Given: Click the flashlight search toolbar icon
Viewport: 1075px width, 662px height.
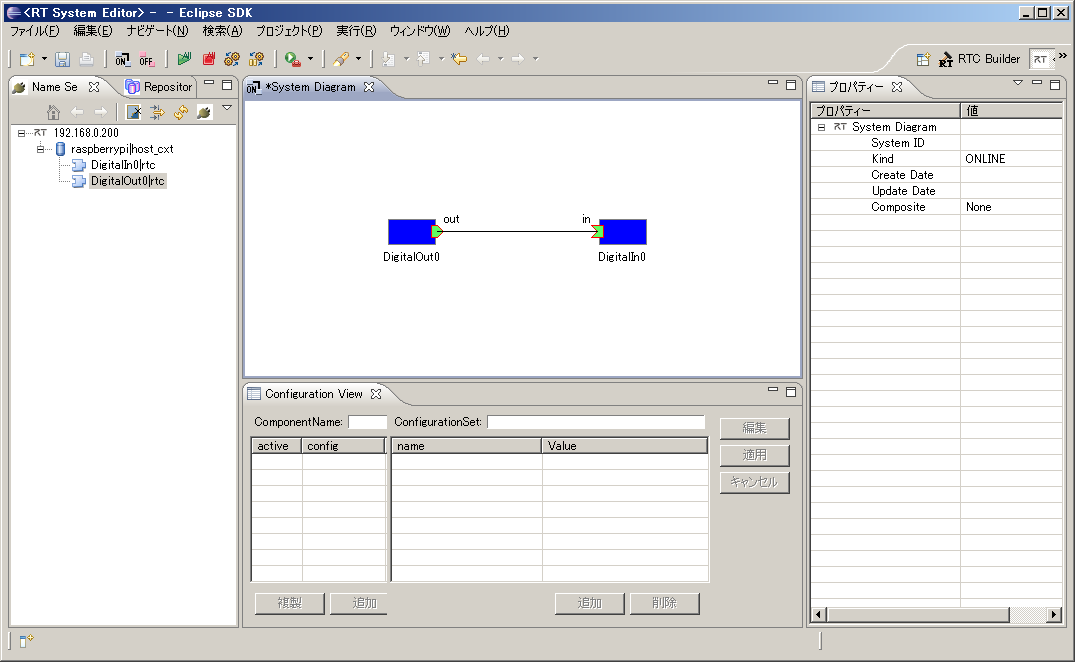Looking at the screenshot, I should tap(341, 60).
